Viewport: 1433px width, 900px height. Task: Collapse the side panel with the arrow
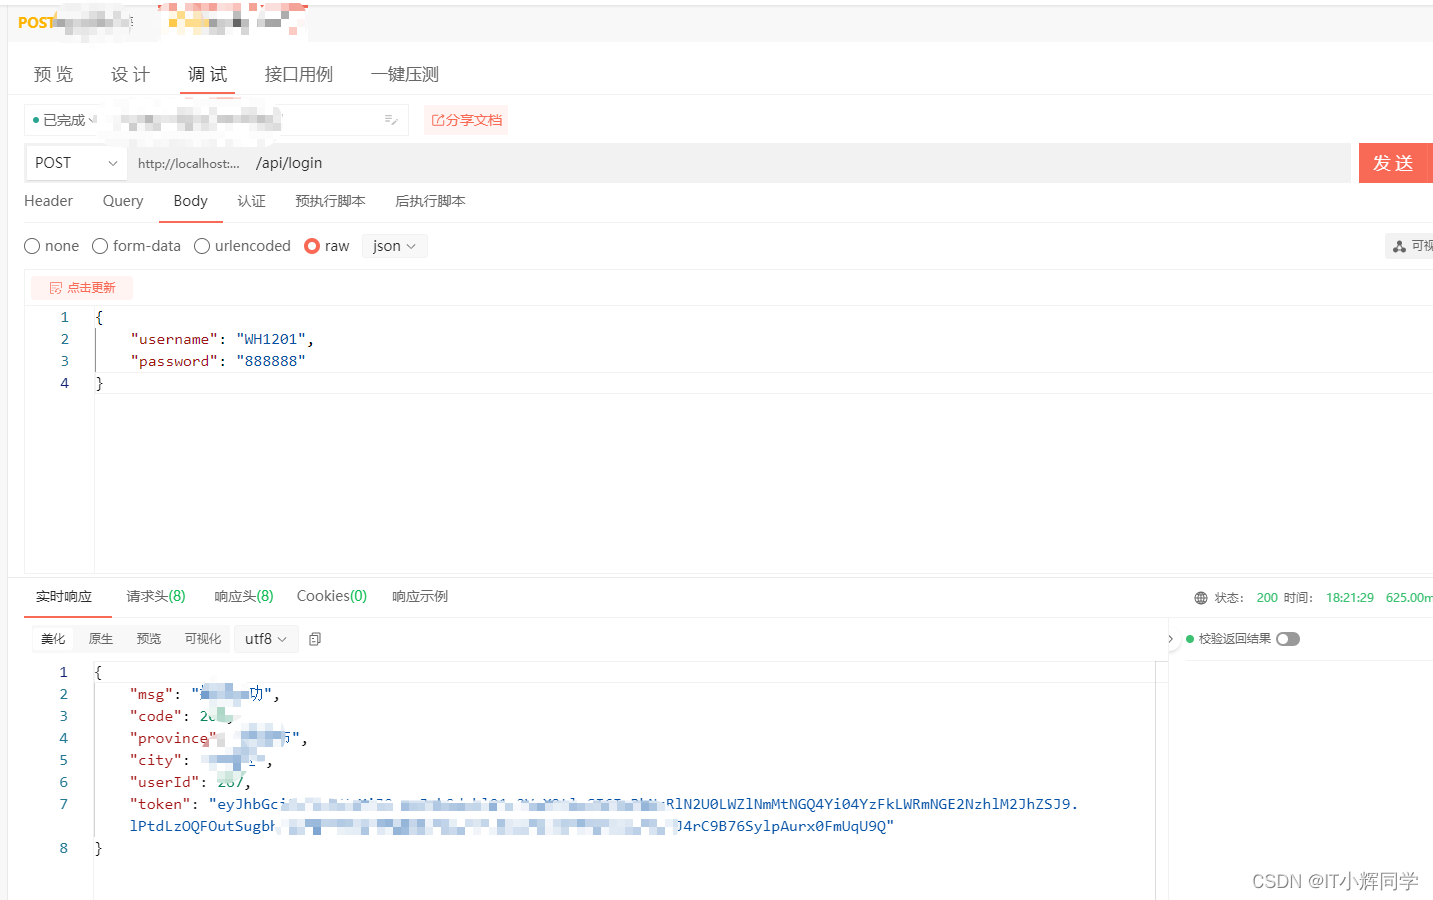point(1170,639)
